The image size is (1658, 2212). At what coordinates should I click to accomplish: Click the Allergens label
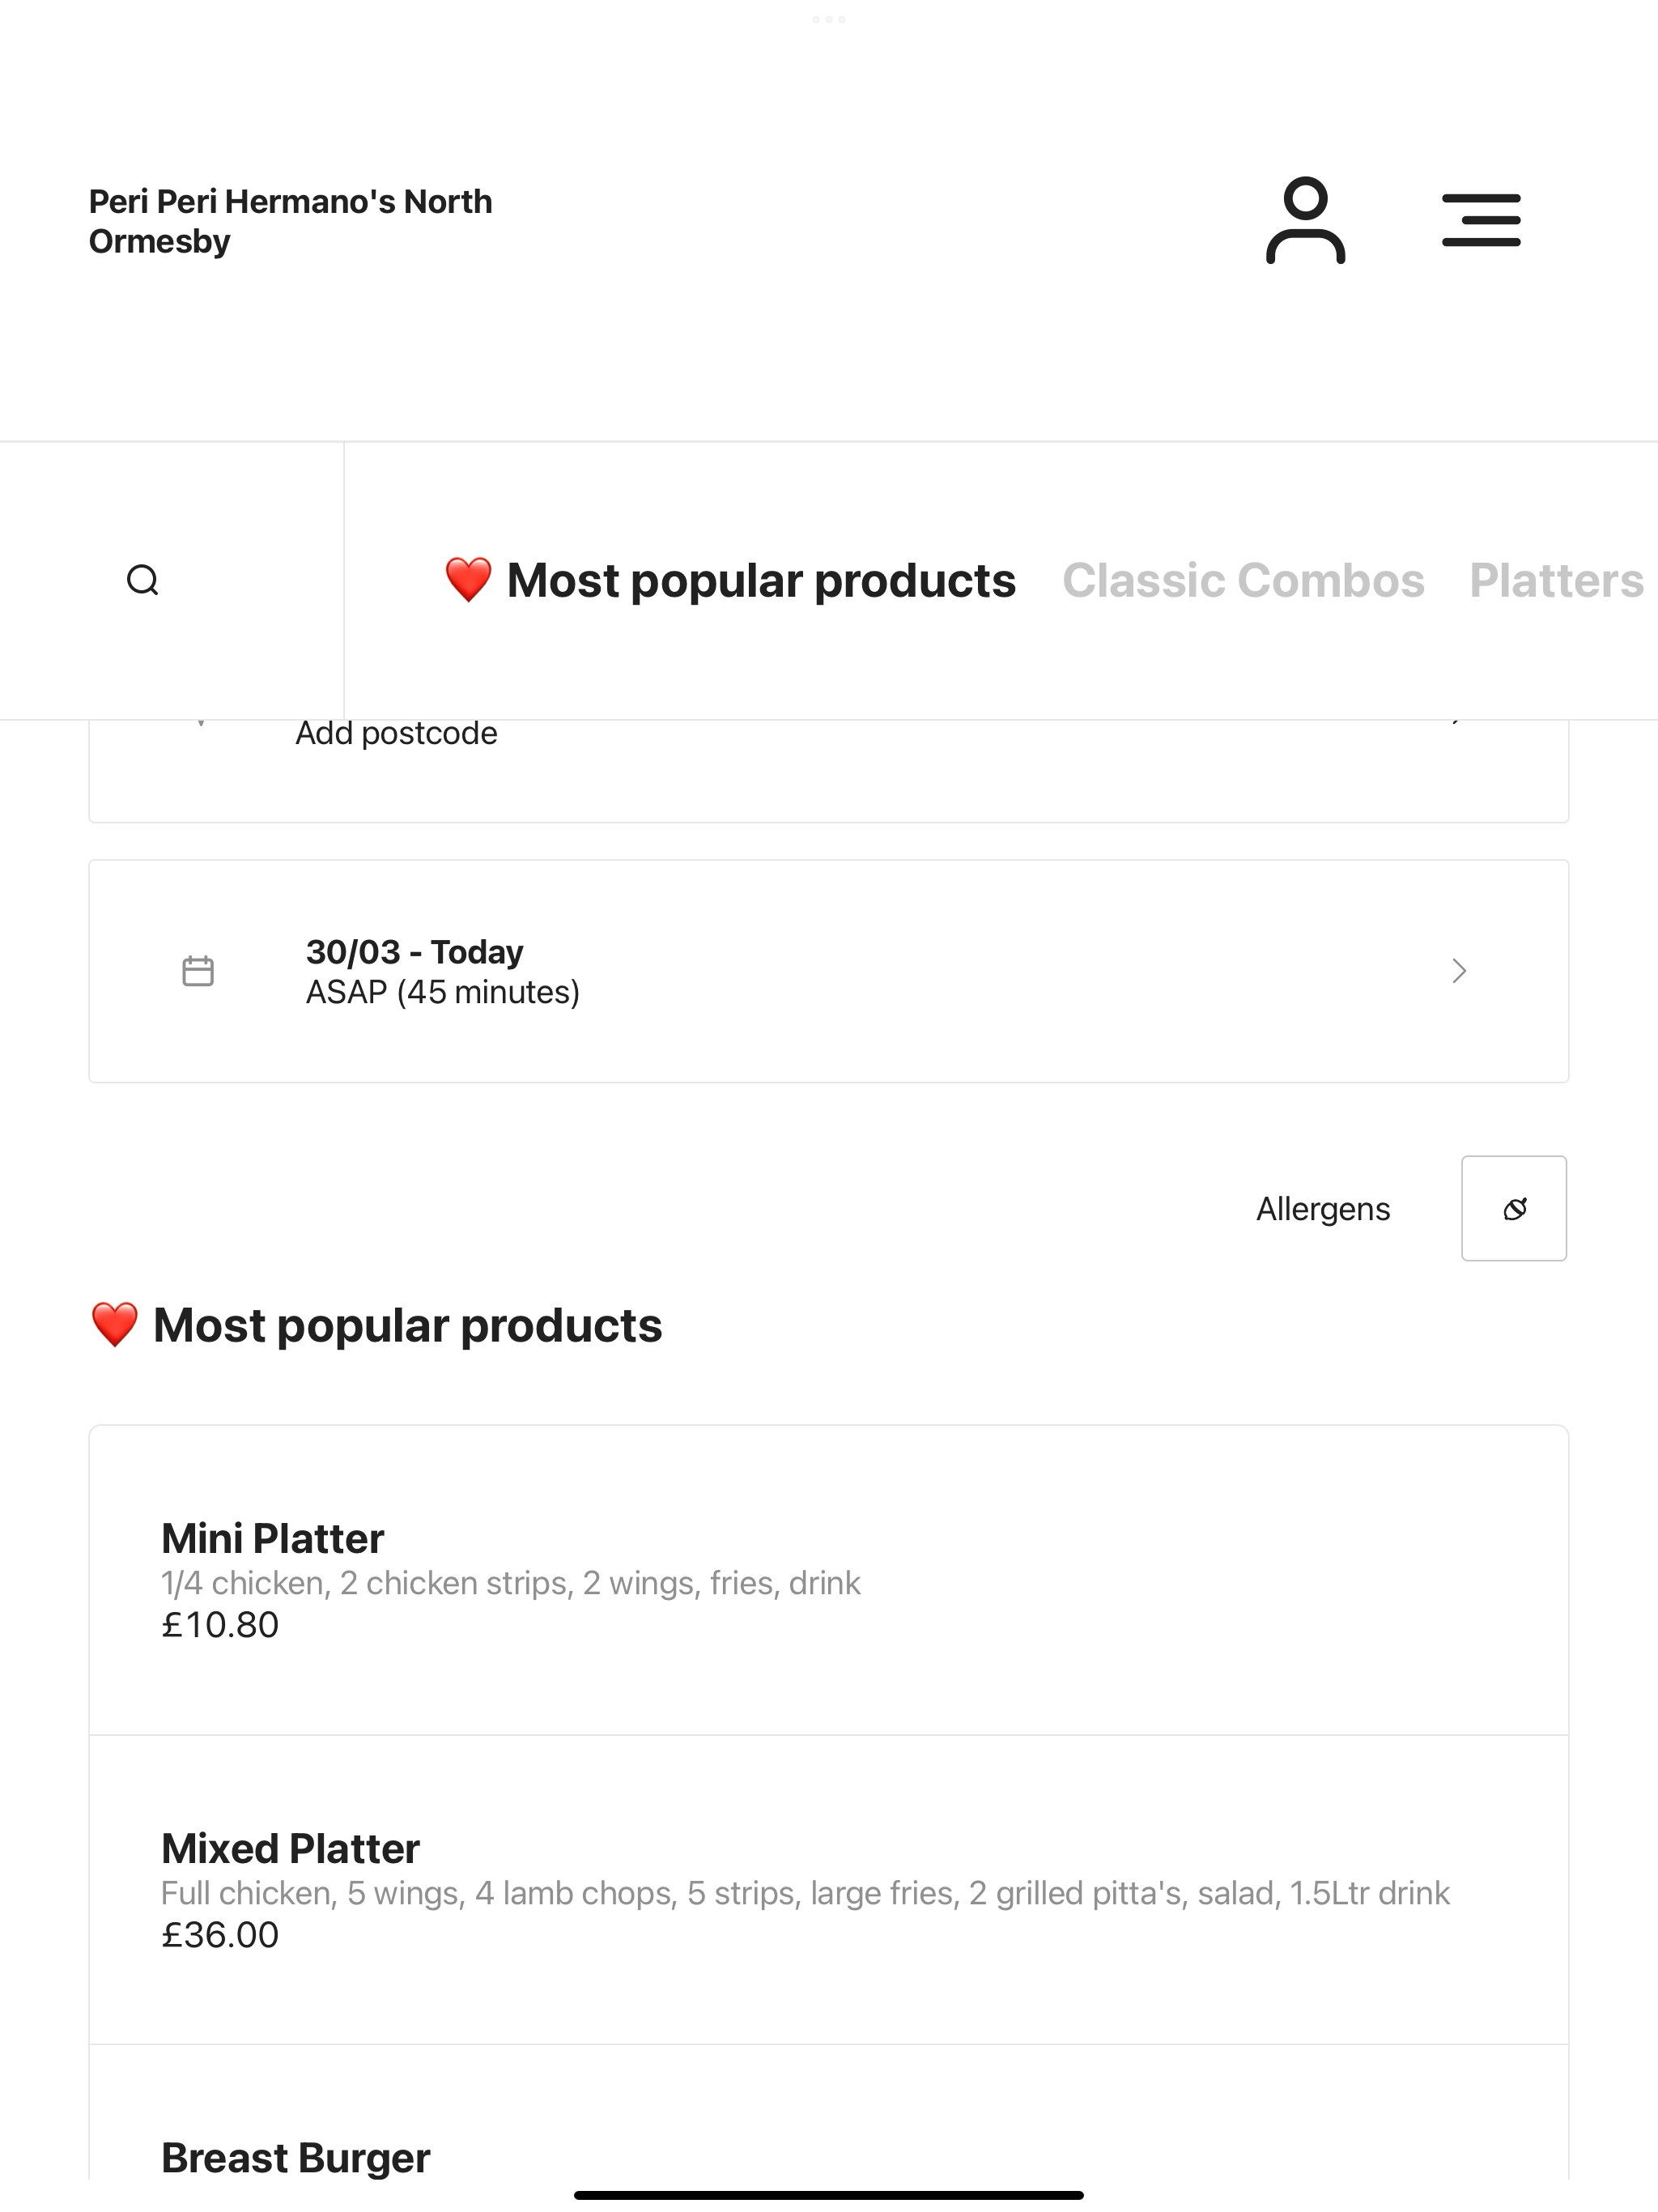click(1323, 1209)
